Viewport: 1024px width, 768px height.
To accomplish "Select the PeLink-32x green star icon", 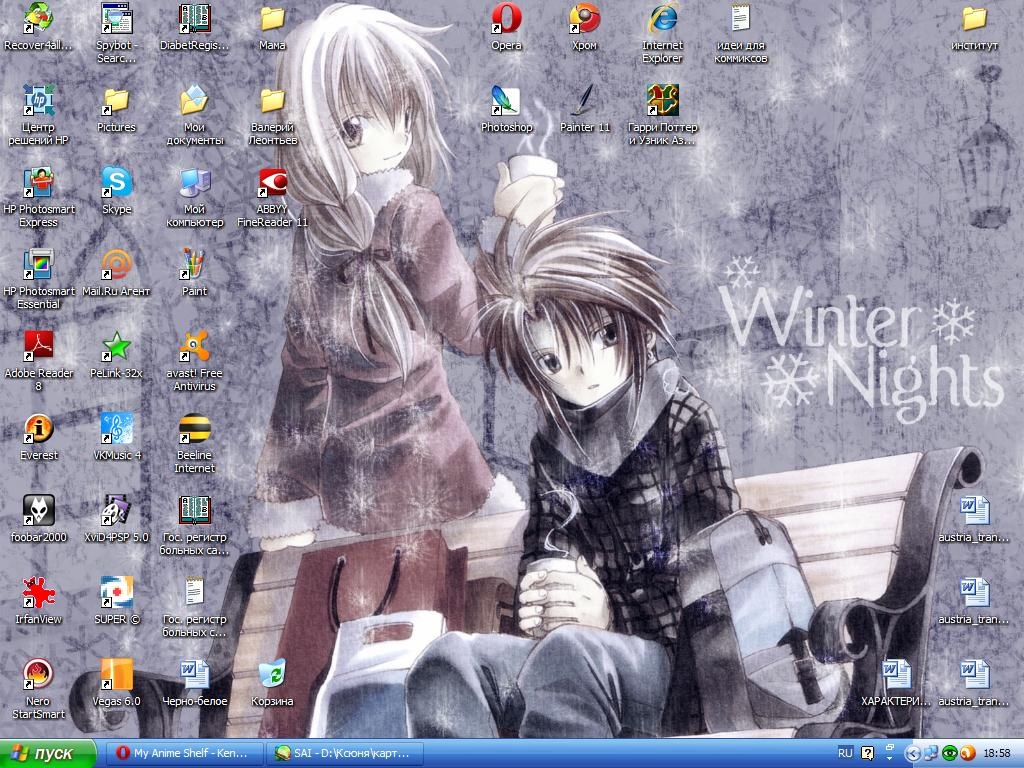I will 116,355.
